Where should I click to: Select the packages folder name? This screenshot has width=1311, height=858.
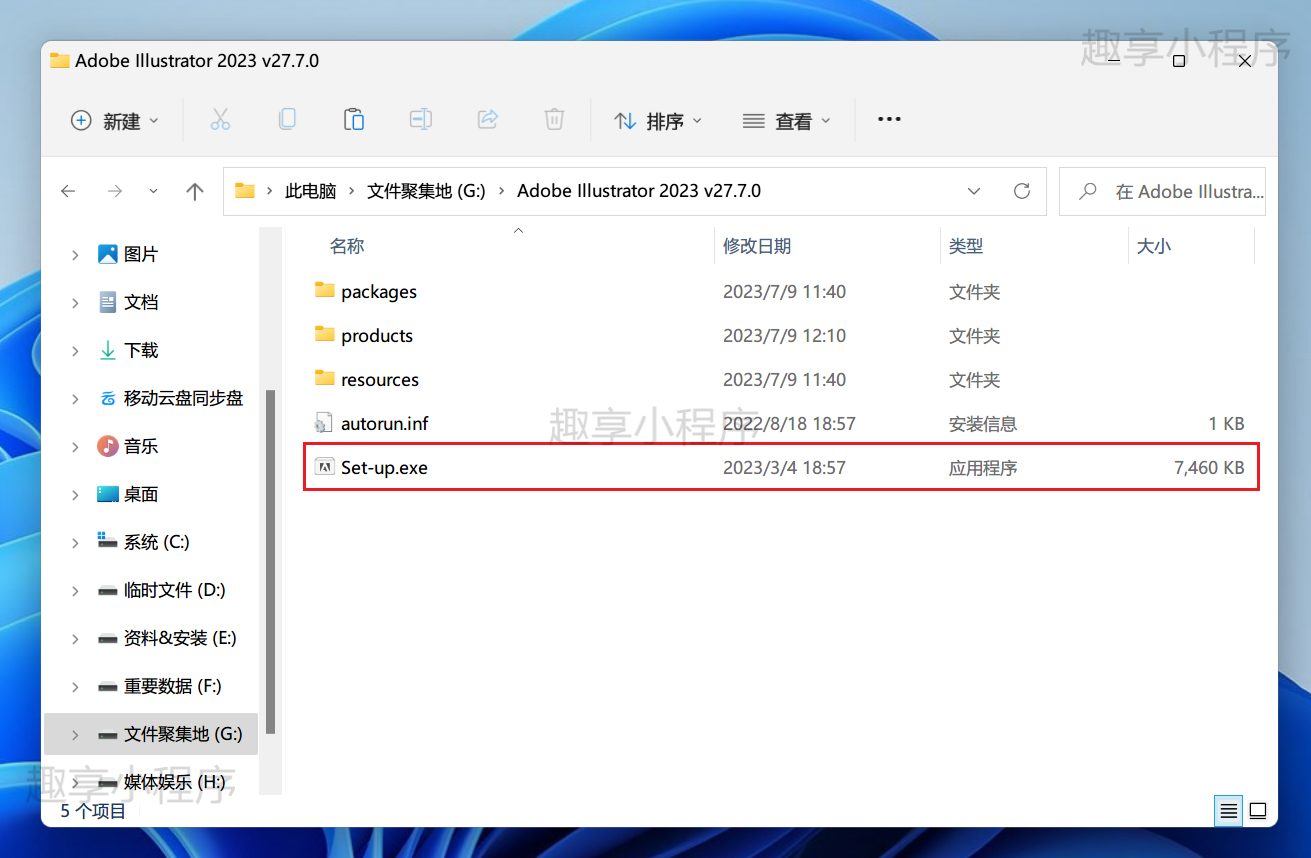point(379,292)
